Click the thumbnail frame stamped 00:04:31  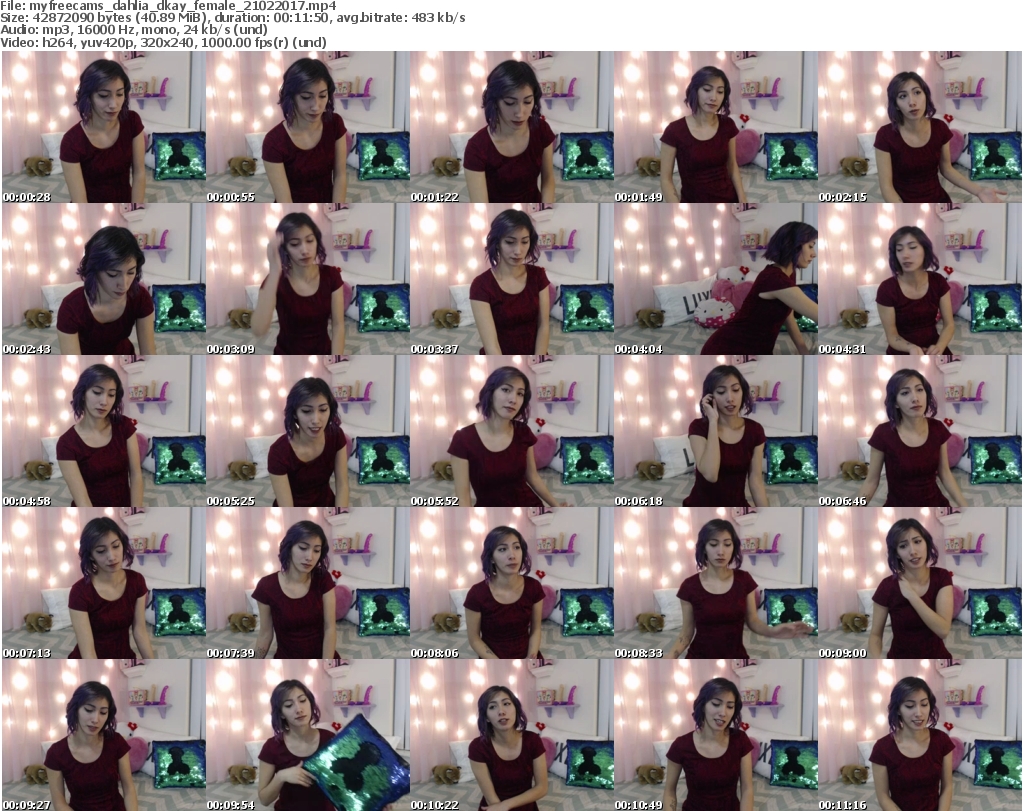(x=920, y=279)
